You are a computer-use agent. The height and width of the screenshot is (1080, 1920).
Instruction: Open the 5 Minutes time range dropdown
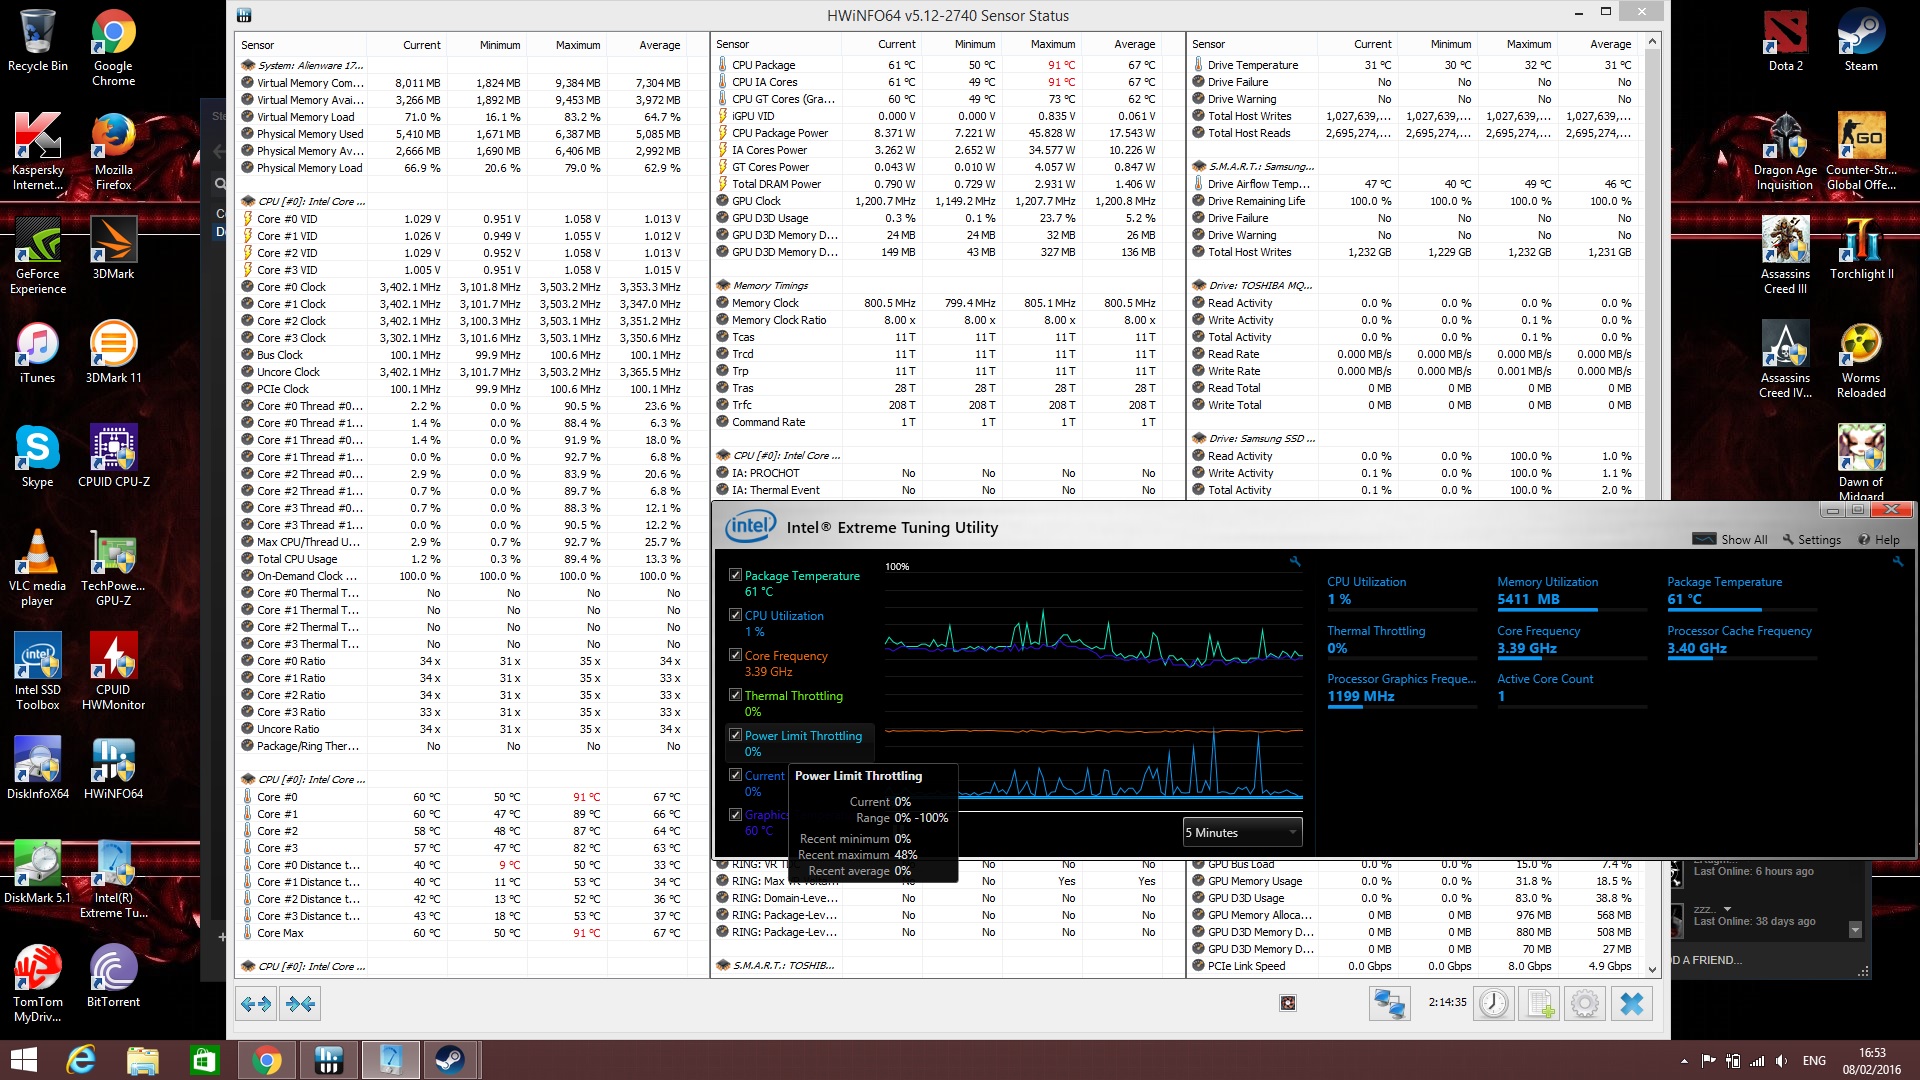click(x=1242, y=832)
